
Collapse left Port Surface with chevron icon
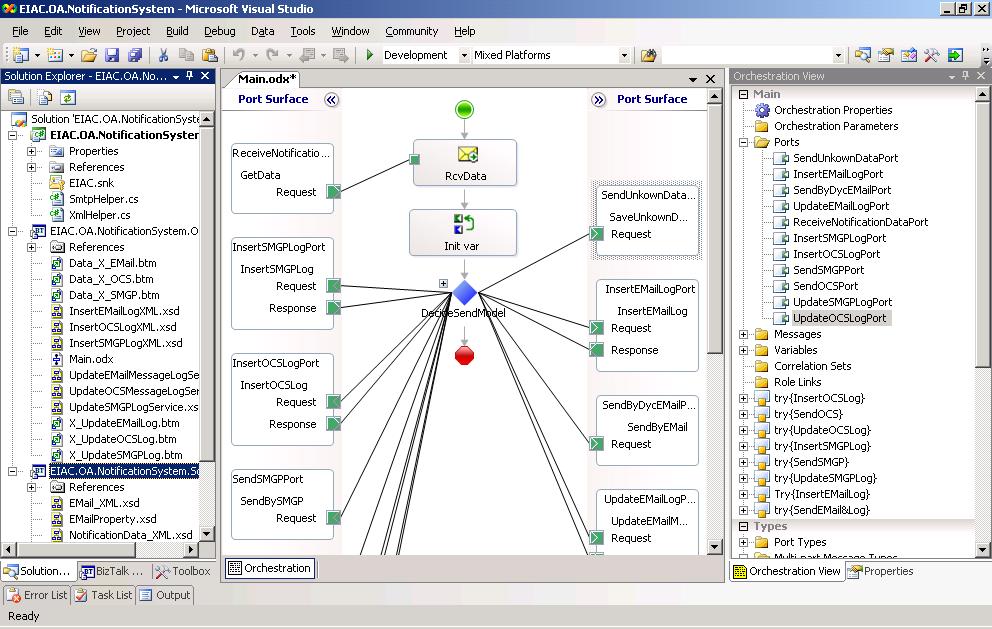(332, 99)
